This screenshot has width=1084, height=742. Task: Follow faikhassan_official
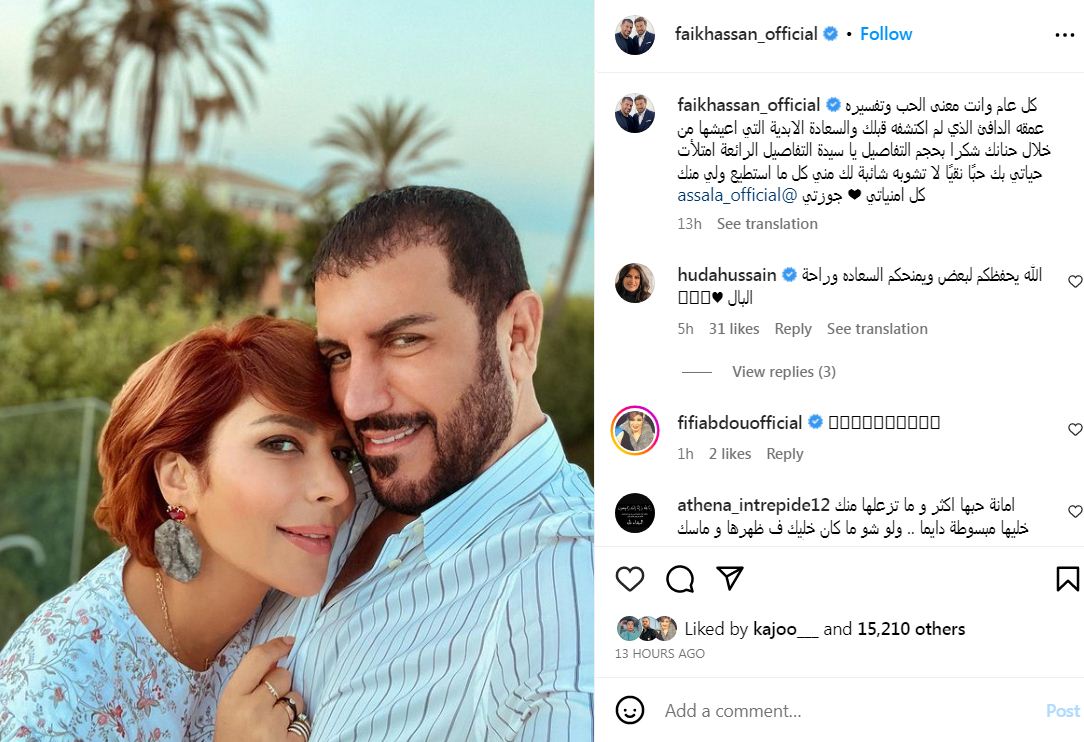coord(886,34)
